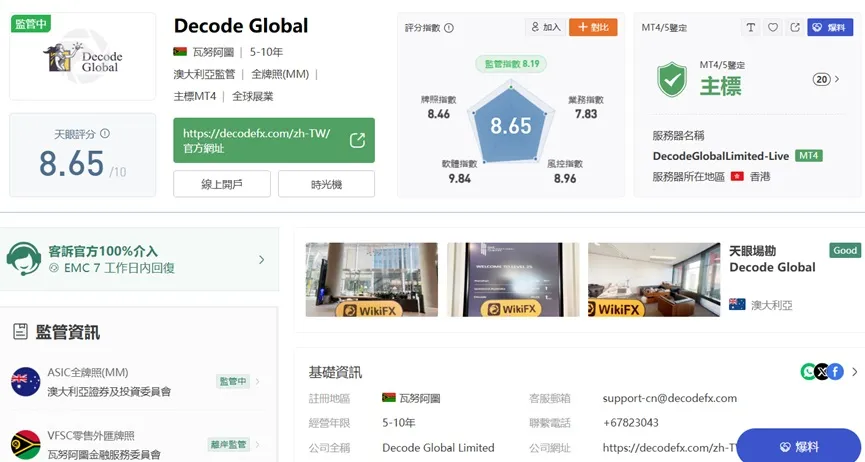Click the Facebook social icon

pyautogui.click(x=835, y=372)
